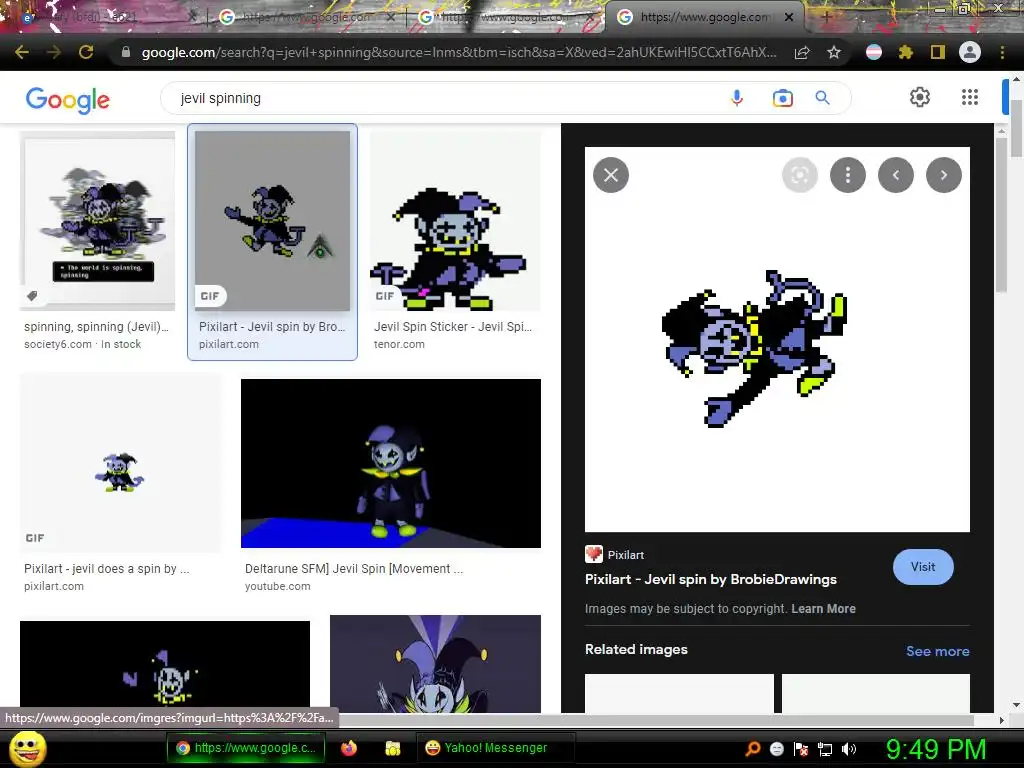The width and height of the screenshot is (1024, 768).
Task: Click the Pixilart source name
Action: click(x=626, y=554)
